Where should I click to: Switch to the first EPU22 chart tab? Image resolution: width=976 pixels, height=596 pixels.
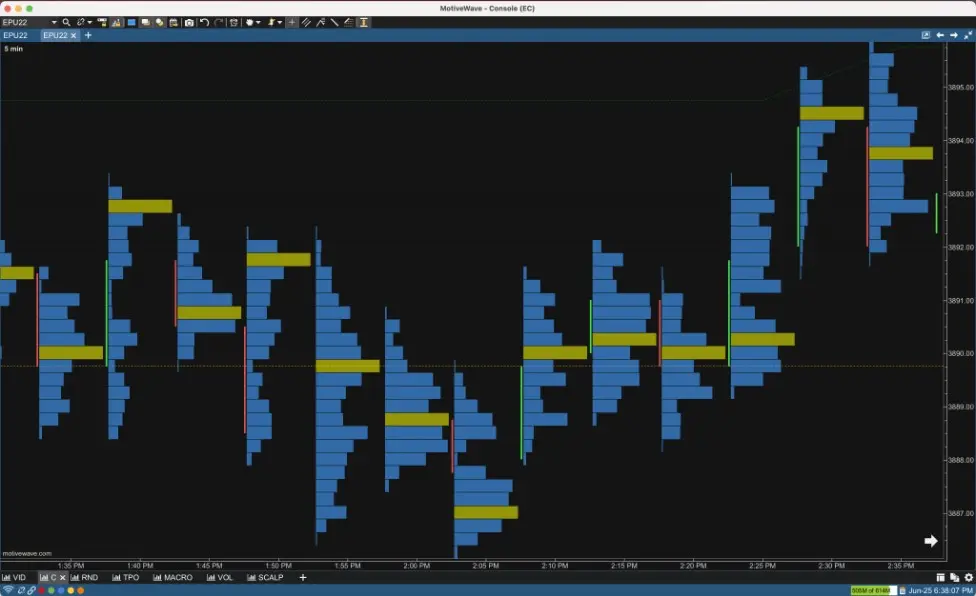coord(16,35)
